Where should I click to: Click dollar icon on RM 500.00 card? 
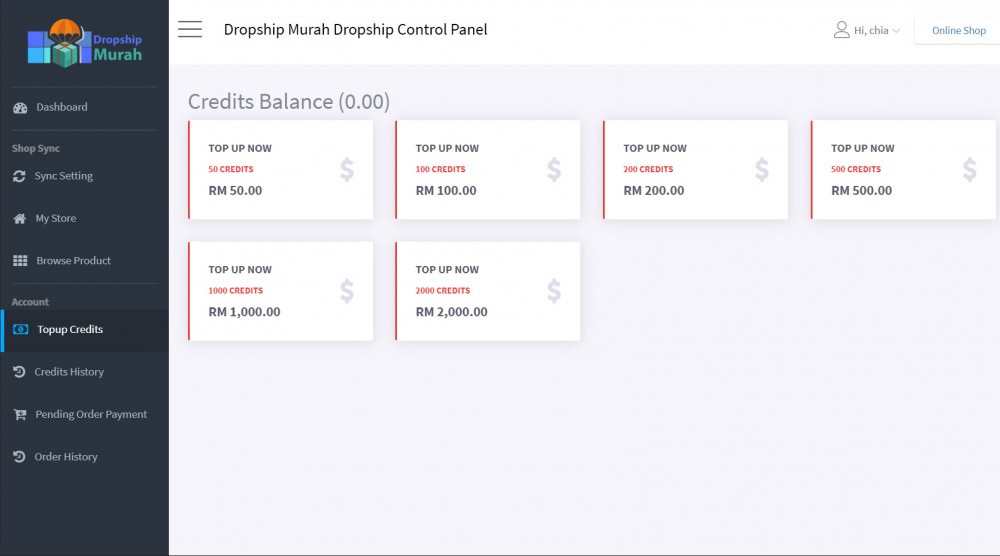click(x=969, y=170)
